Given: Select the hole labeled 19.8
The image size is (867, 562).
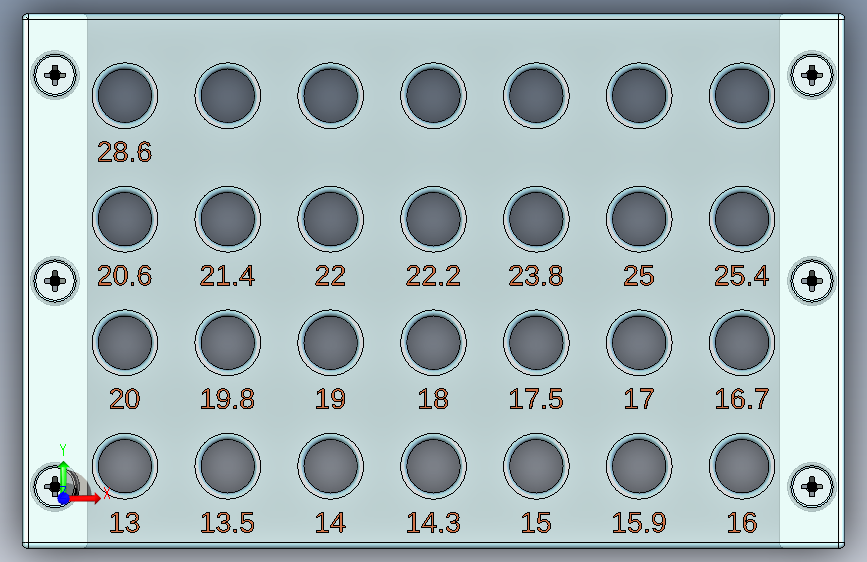Looking at the screenshot, I should [x=228, y=342].
